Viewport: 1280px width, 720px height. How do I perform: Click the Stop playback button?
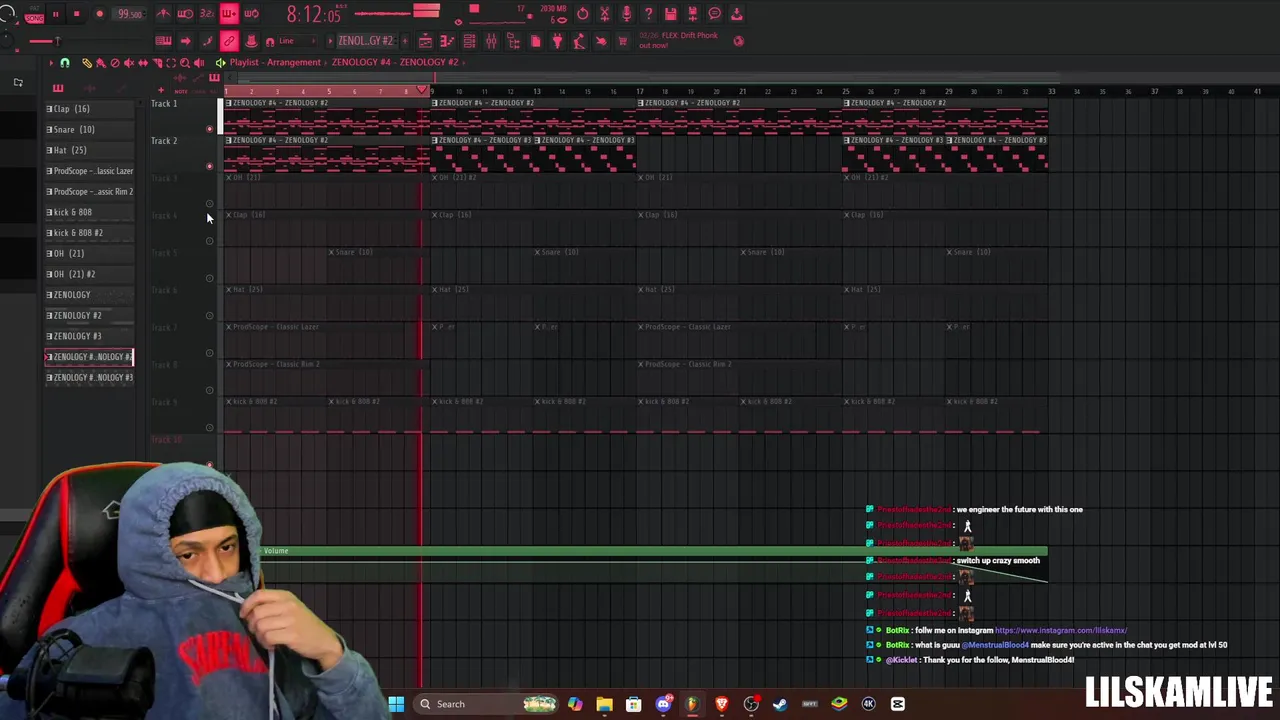[x=77, y=14]
